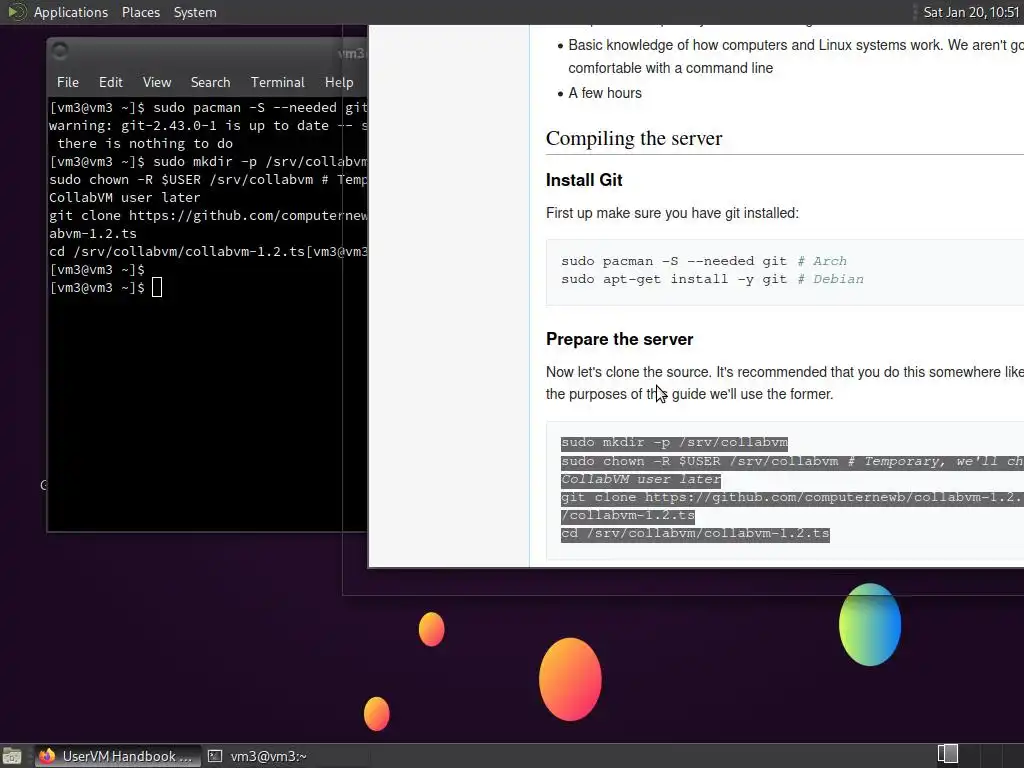Viewport: 1024px width, 768px height.
Task: Click the highlighted 'sudo chown -R $USER' code line
Action: pyautogui.click(x=792, y=462)
